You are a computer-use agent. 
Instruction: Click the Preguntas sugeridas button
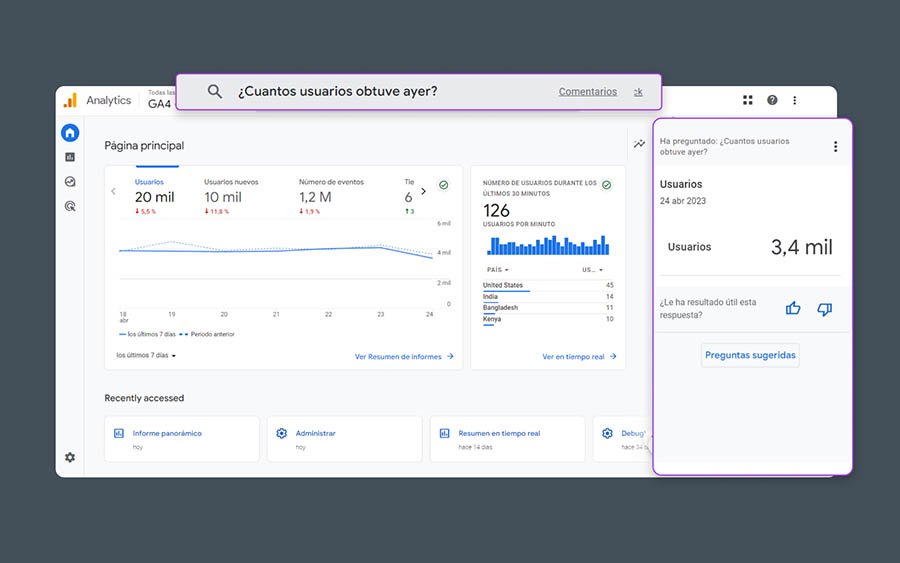tap(750, 355)
